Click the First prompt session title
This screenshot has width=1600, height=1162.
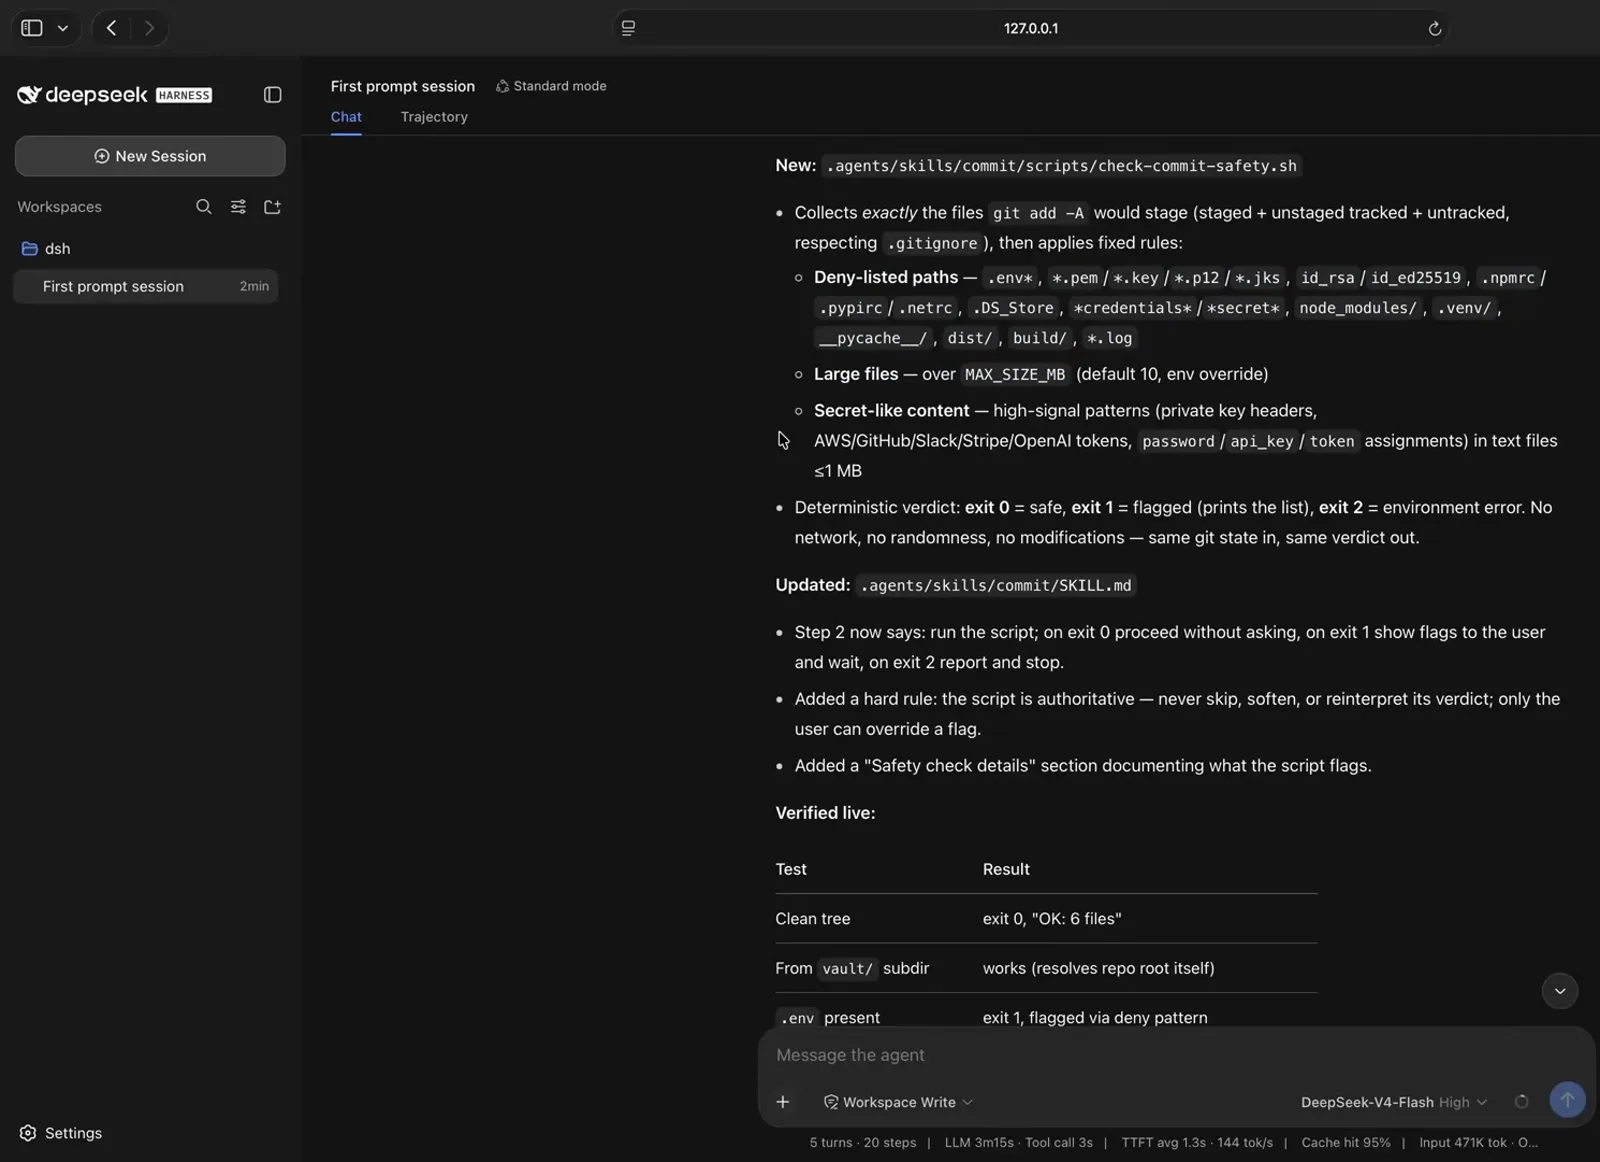pos(403,86)
